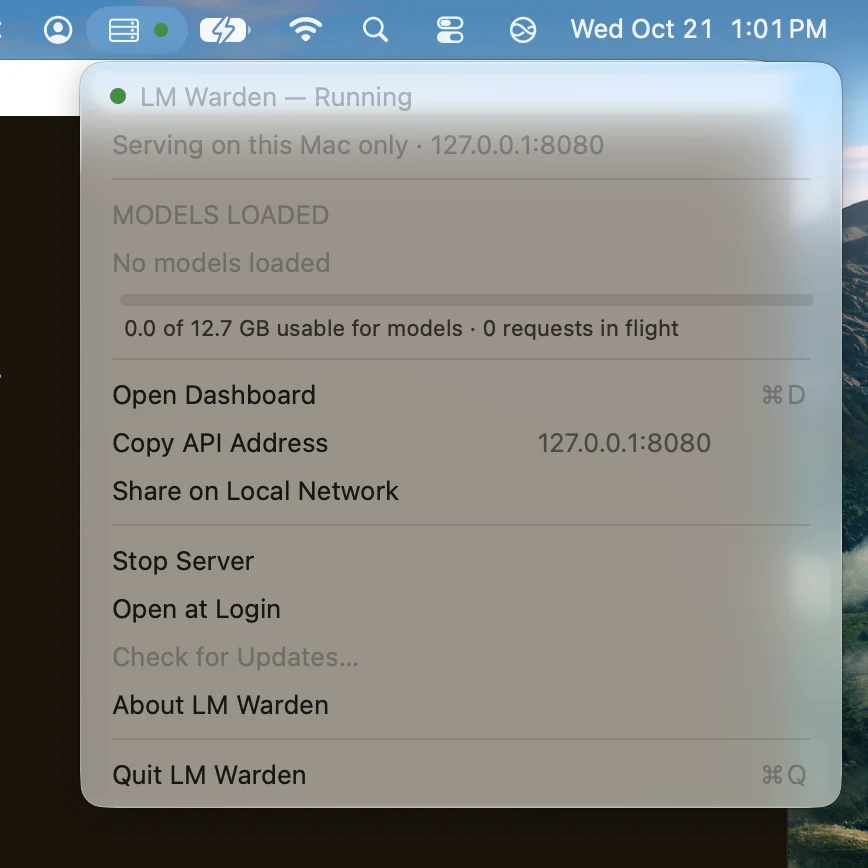Open the battery charging status icon
Screen dimensions: 868x868
(225, 30)
